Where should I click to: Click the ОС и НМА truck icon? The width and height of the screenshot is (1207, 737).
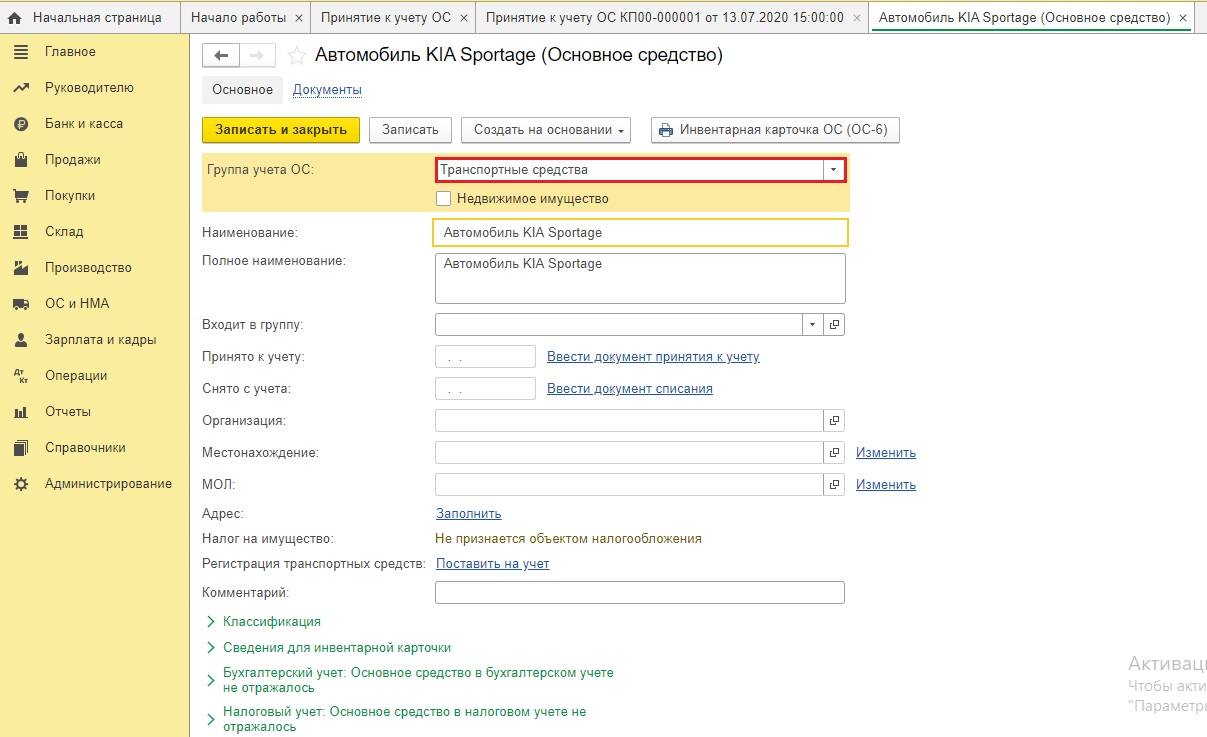pos(21,304)
